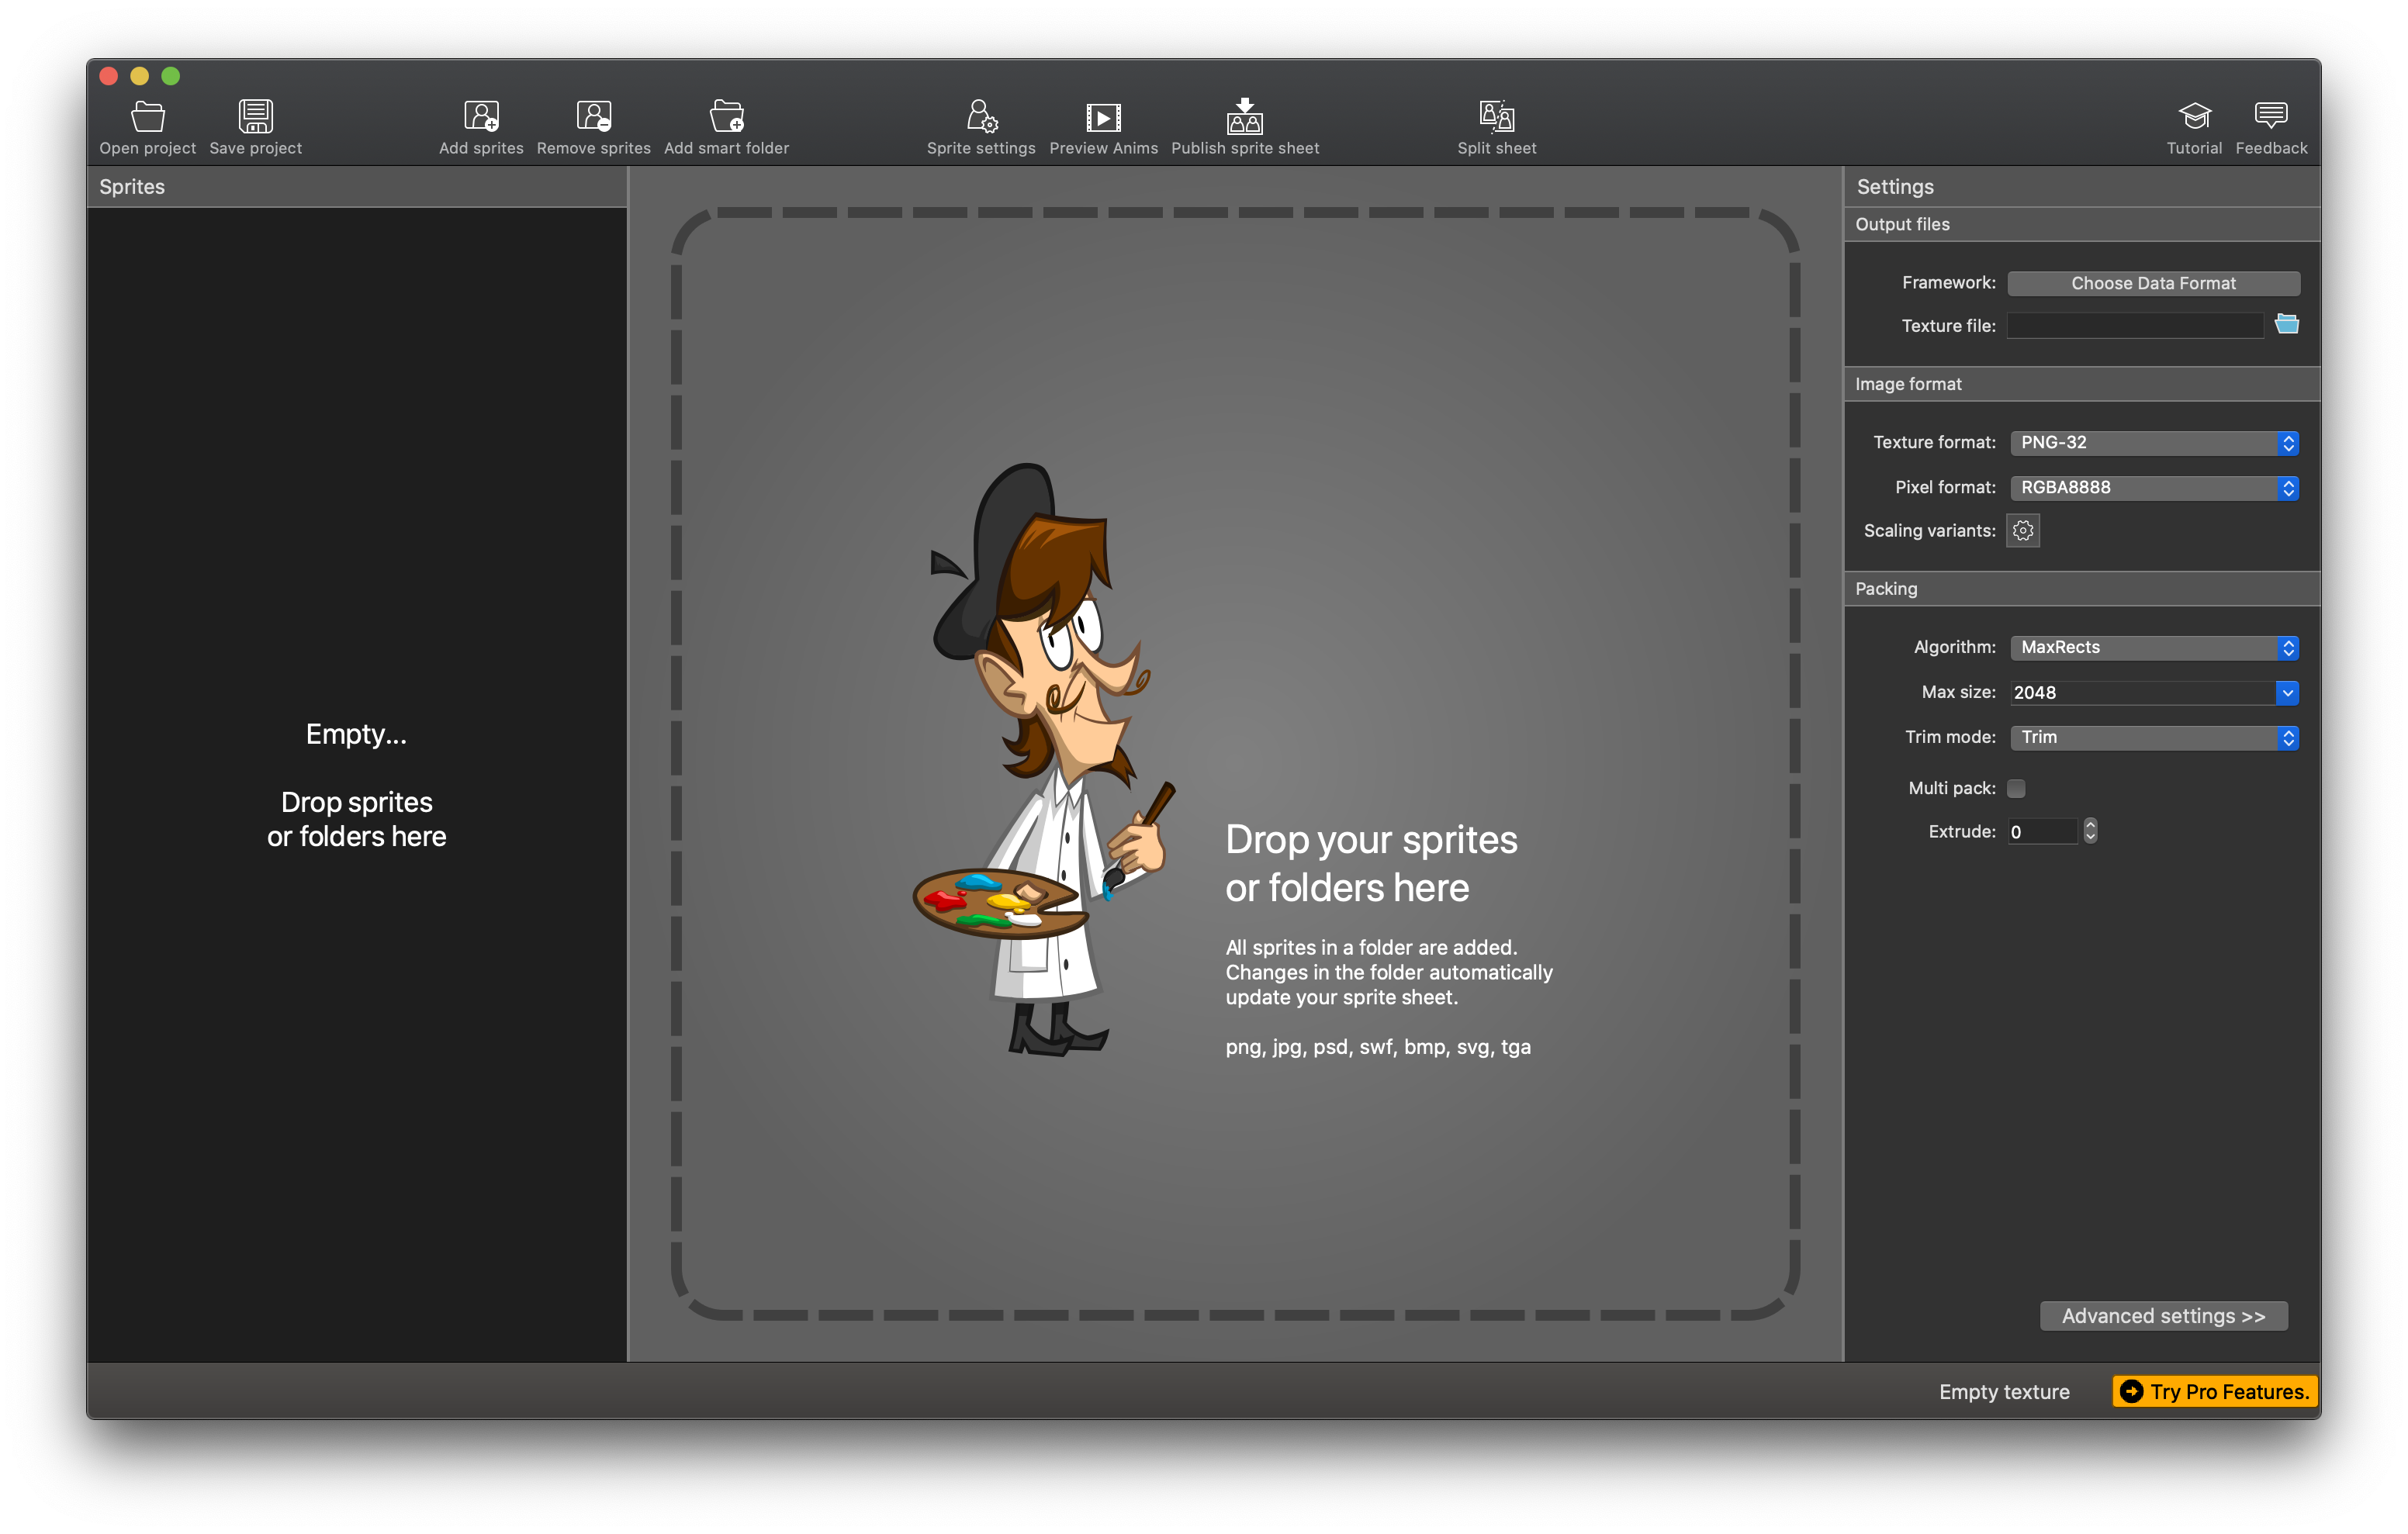2408x1534 pixels.
Task: Click Publish sprite sheet icon
Action: [1245, 117]
